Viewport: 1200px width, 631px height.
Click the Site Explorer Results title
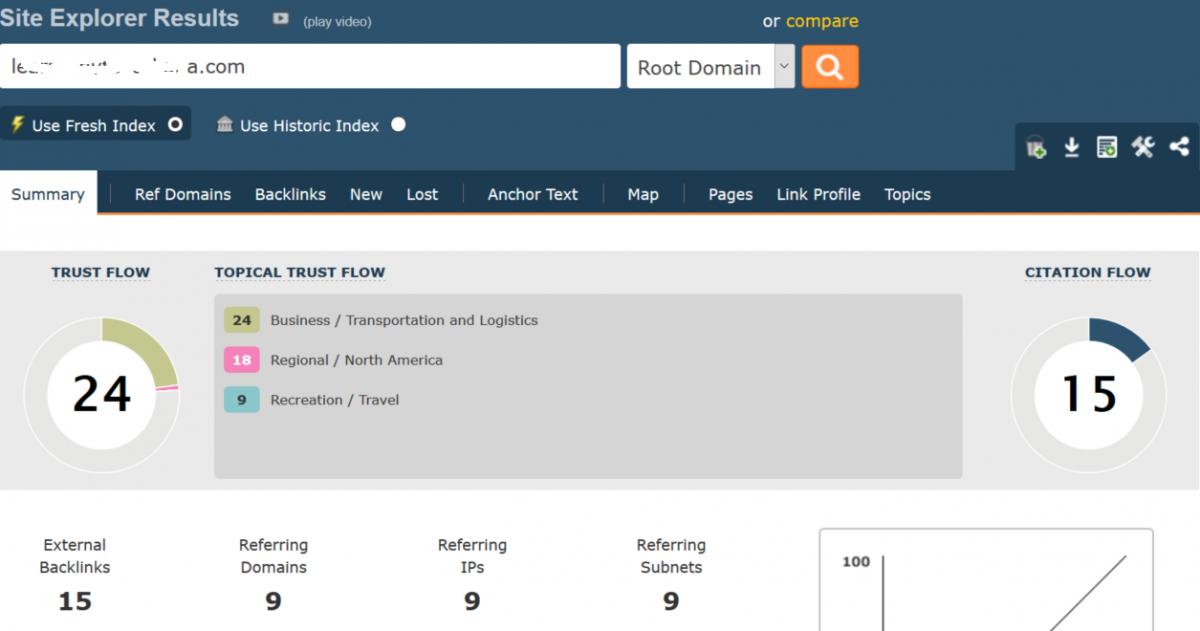pos(119,18)
